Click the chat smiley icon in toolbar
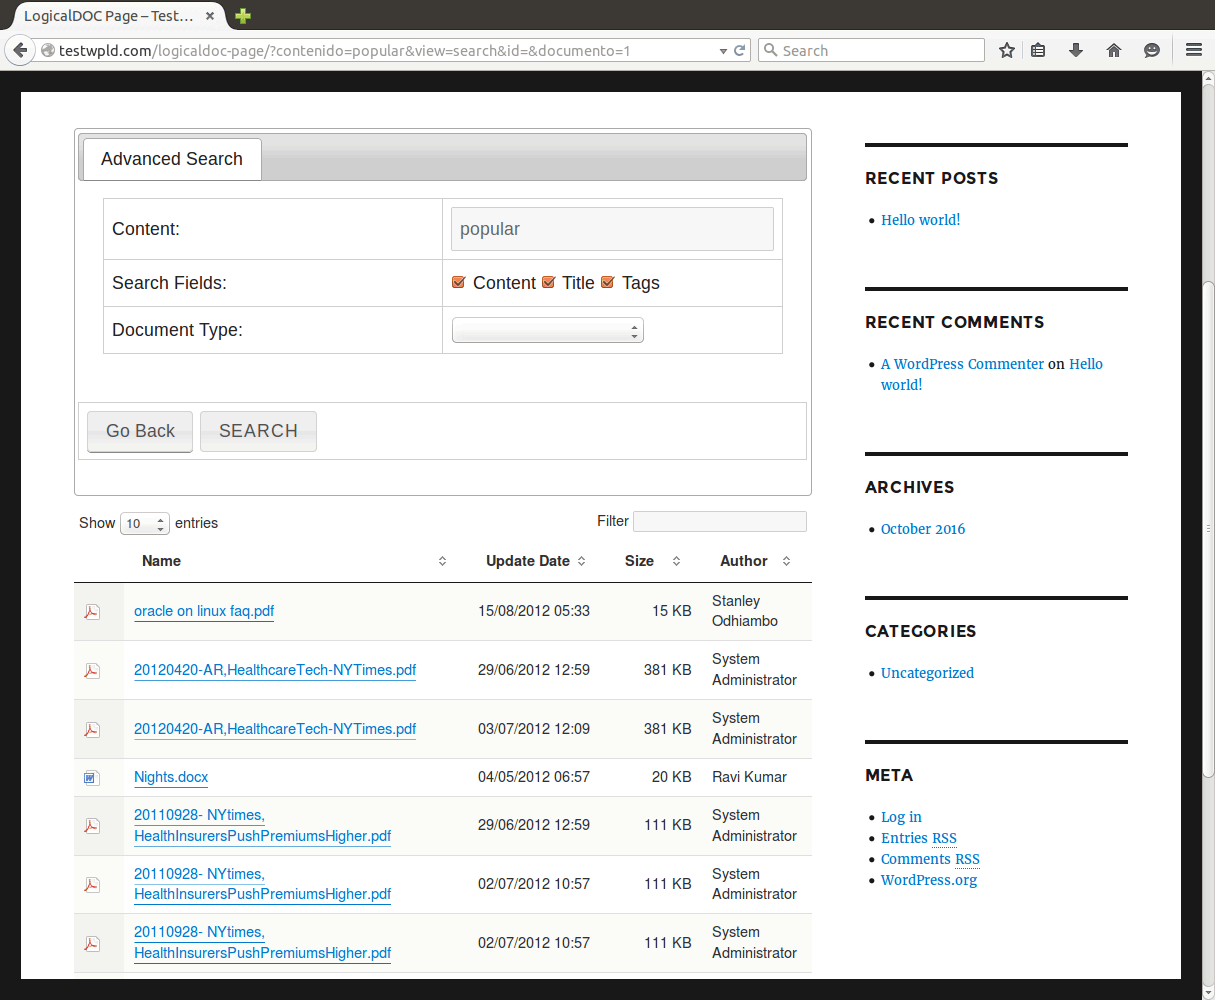This screenshot has height=1000, width=1215. [1152, 50]
